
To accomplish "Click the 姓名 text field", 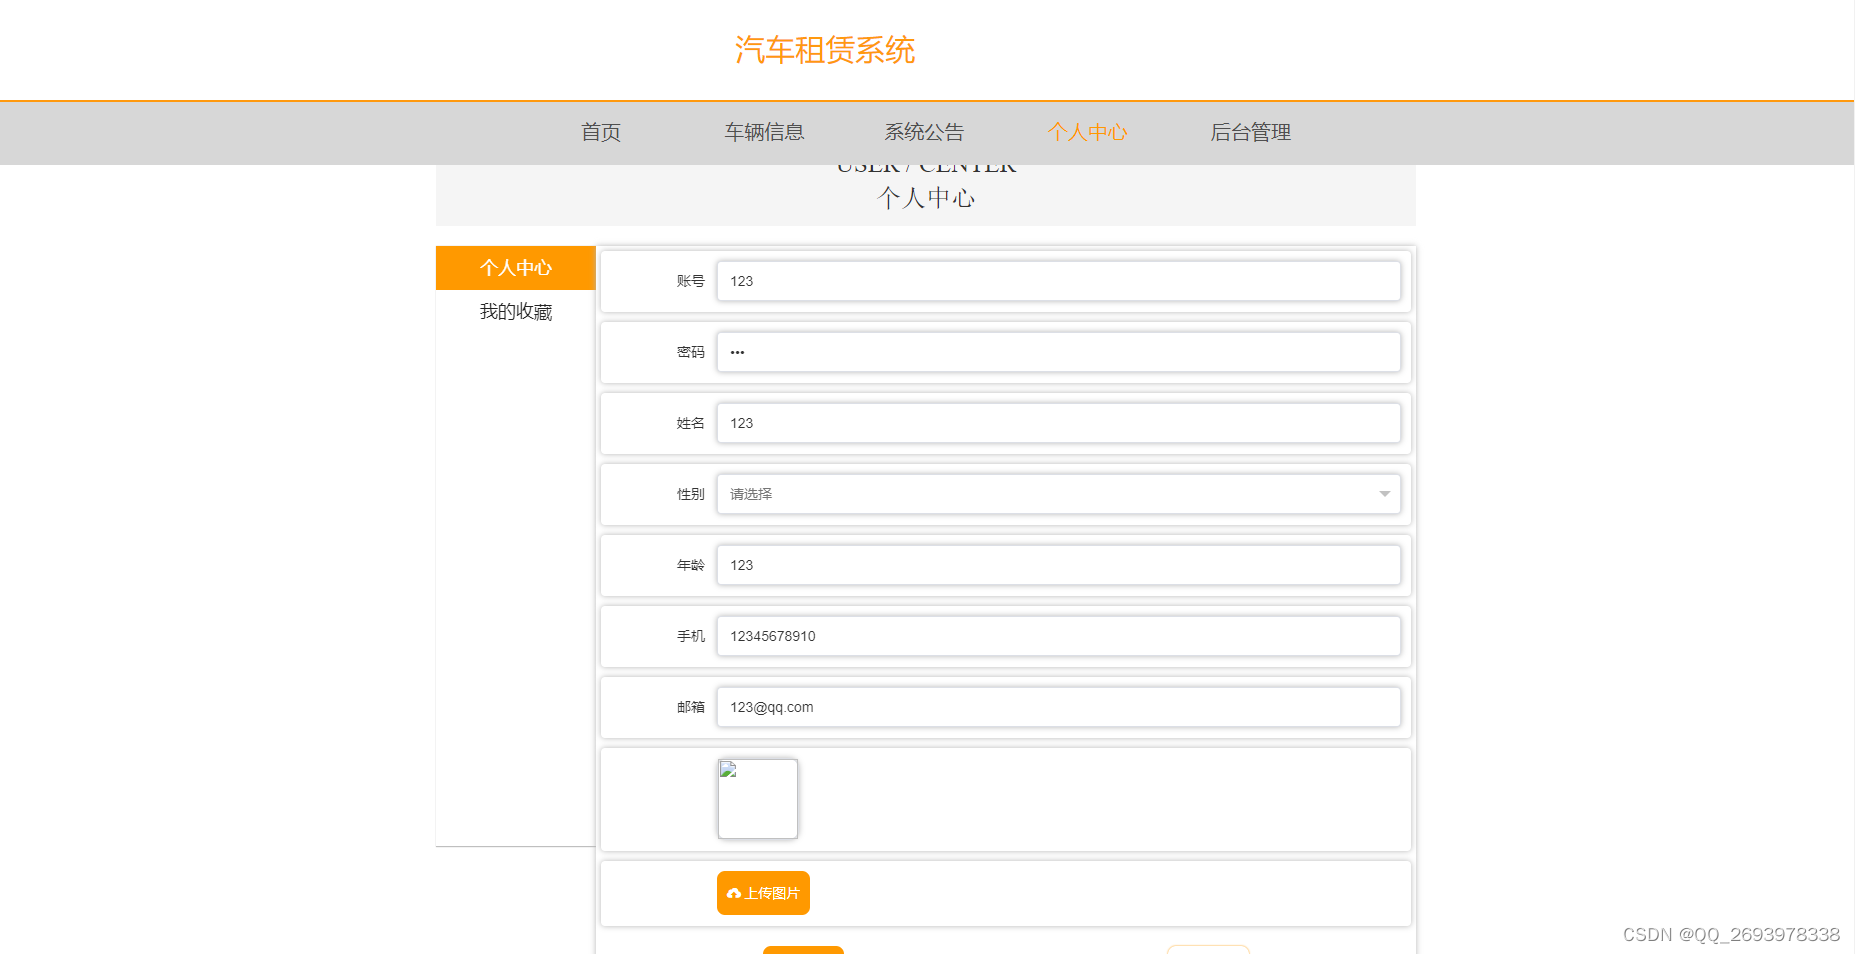I will pos(1058,423).
